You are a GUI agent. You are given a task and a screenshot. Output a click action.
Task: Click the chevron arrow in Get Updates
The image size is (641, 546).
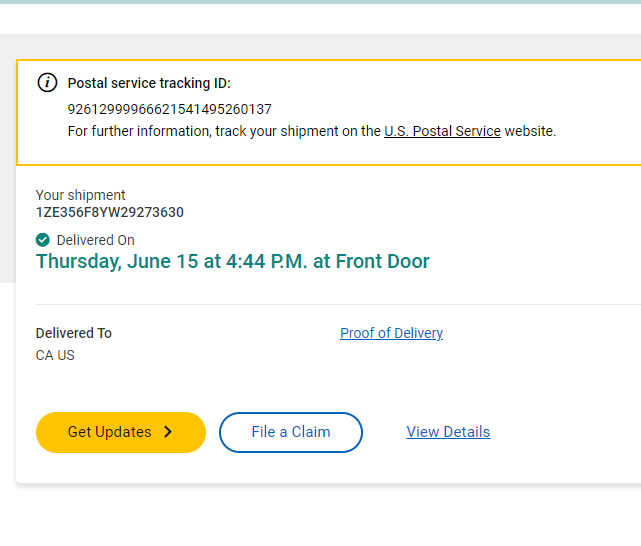[168, 432]
